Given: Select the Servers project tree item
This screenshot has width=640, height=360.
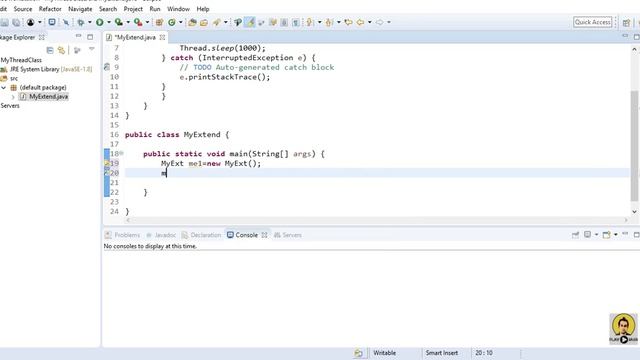Looking at the screenshot, I should click(x=10, y=106).
